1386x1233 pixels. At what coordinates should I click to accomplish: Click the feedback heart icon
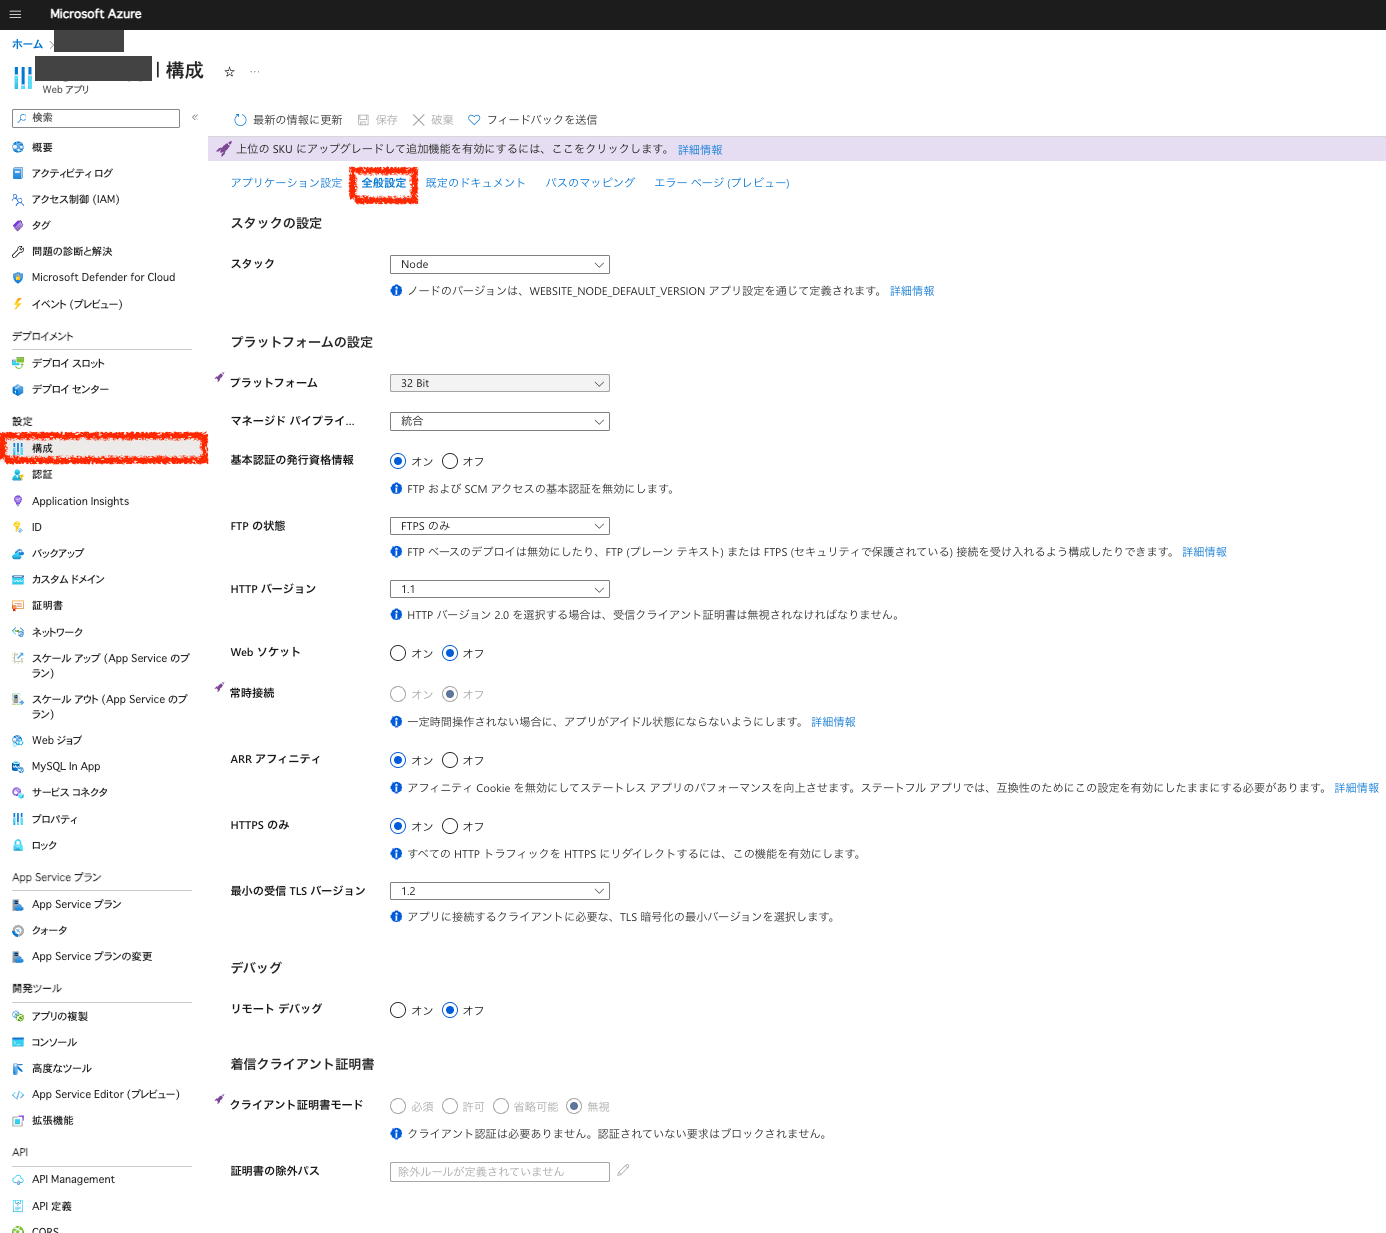tap(475, 120)
